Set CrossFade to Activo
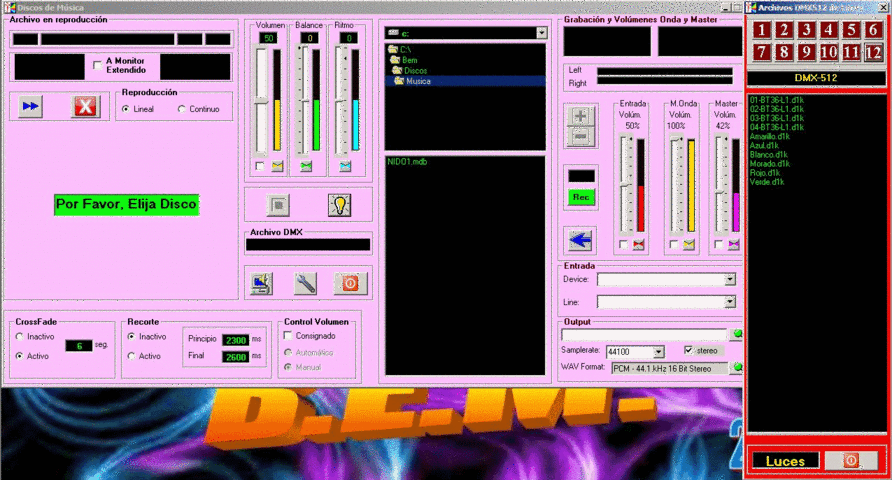 [20, 356]
